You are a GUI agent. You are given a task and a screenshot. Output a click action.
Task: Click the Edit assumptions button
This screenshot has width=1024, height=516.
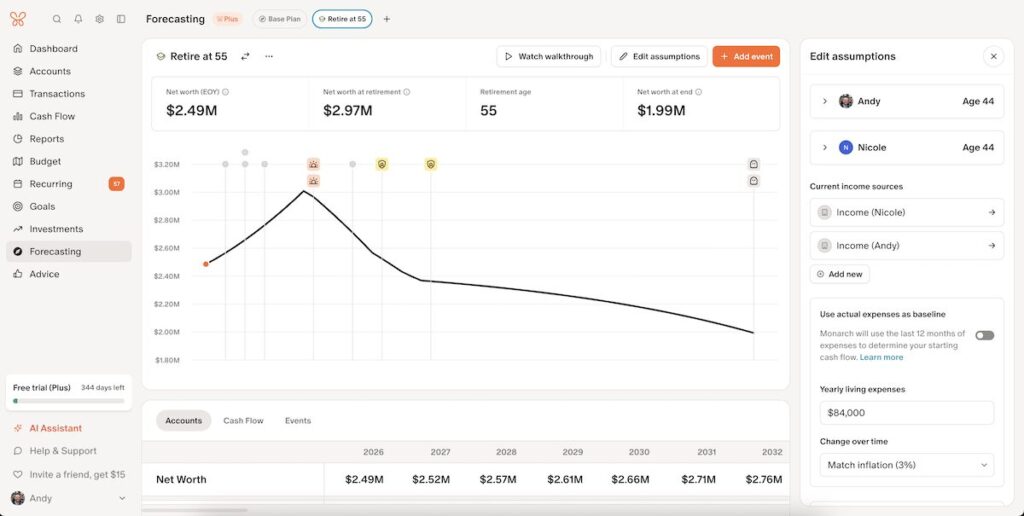click(660, 56)
